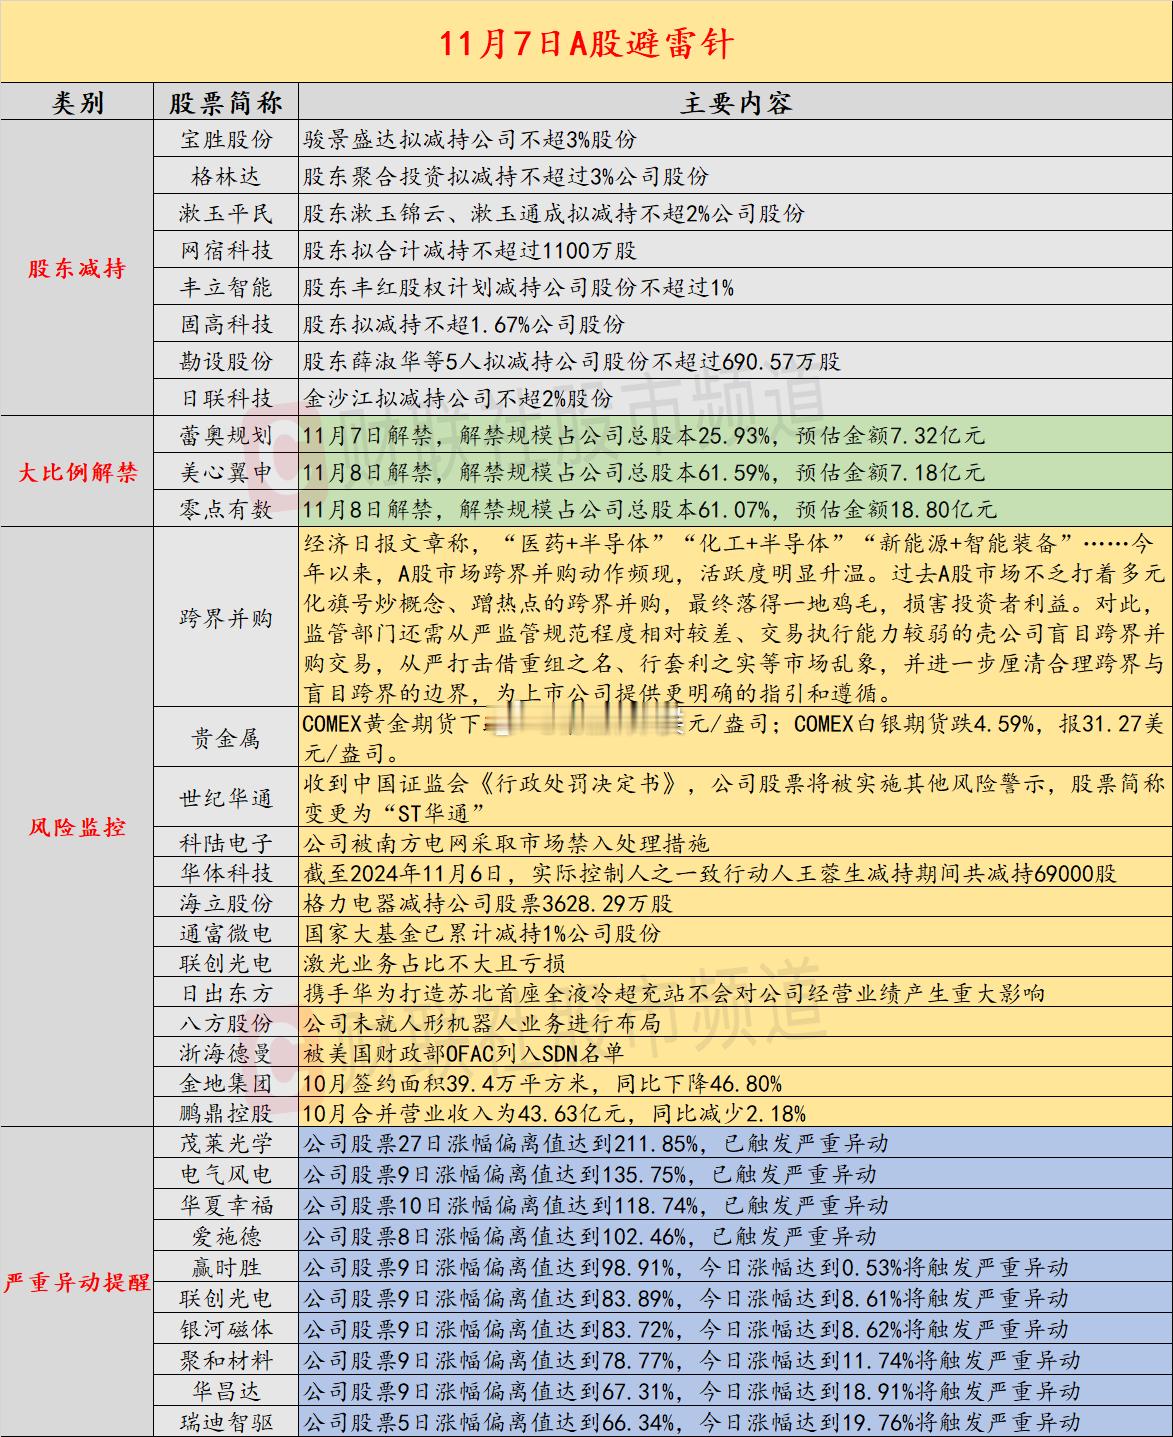The height and width of the screenshot is (1437, 1173).
Task: Click the 股东减持 category cell
Action: 77,268
